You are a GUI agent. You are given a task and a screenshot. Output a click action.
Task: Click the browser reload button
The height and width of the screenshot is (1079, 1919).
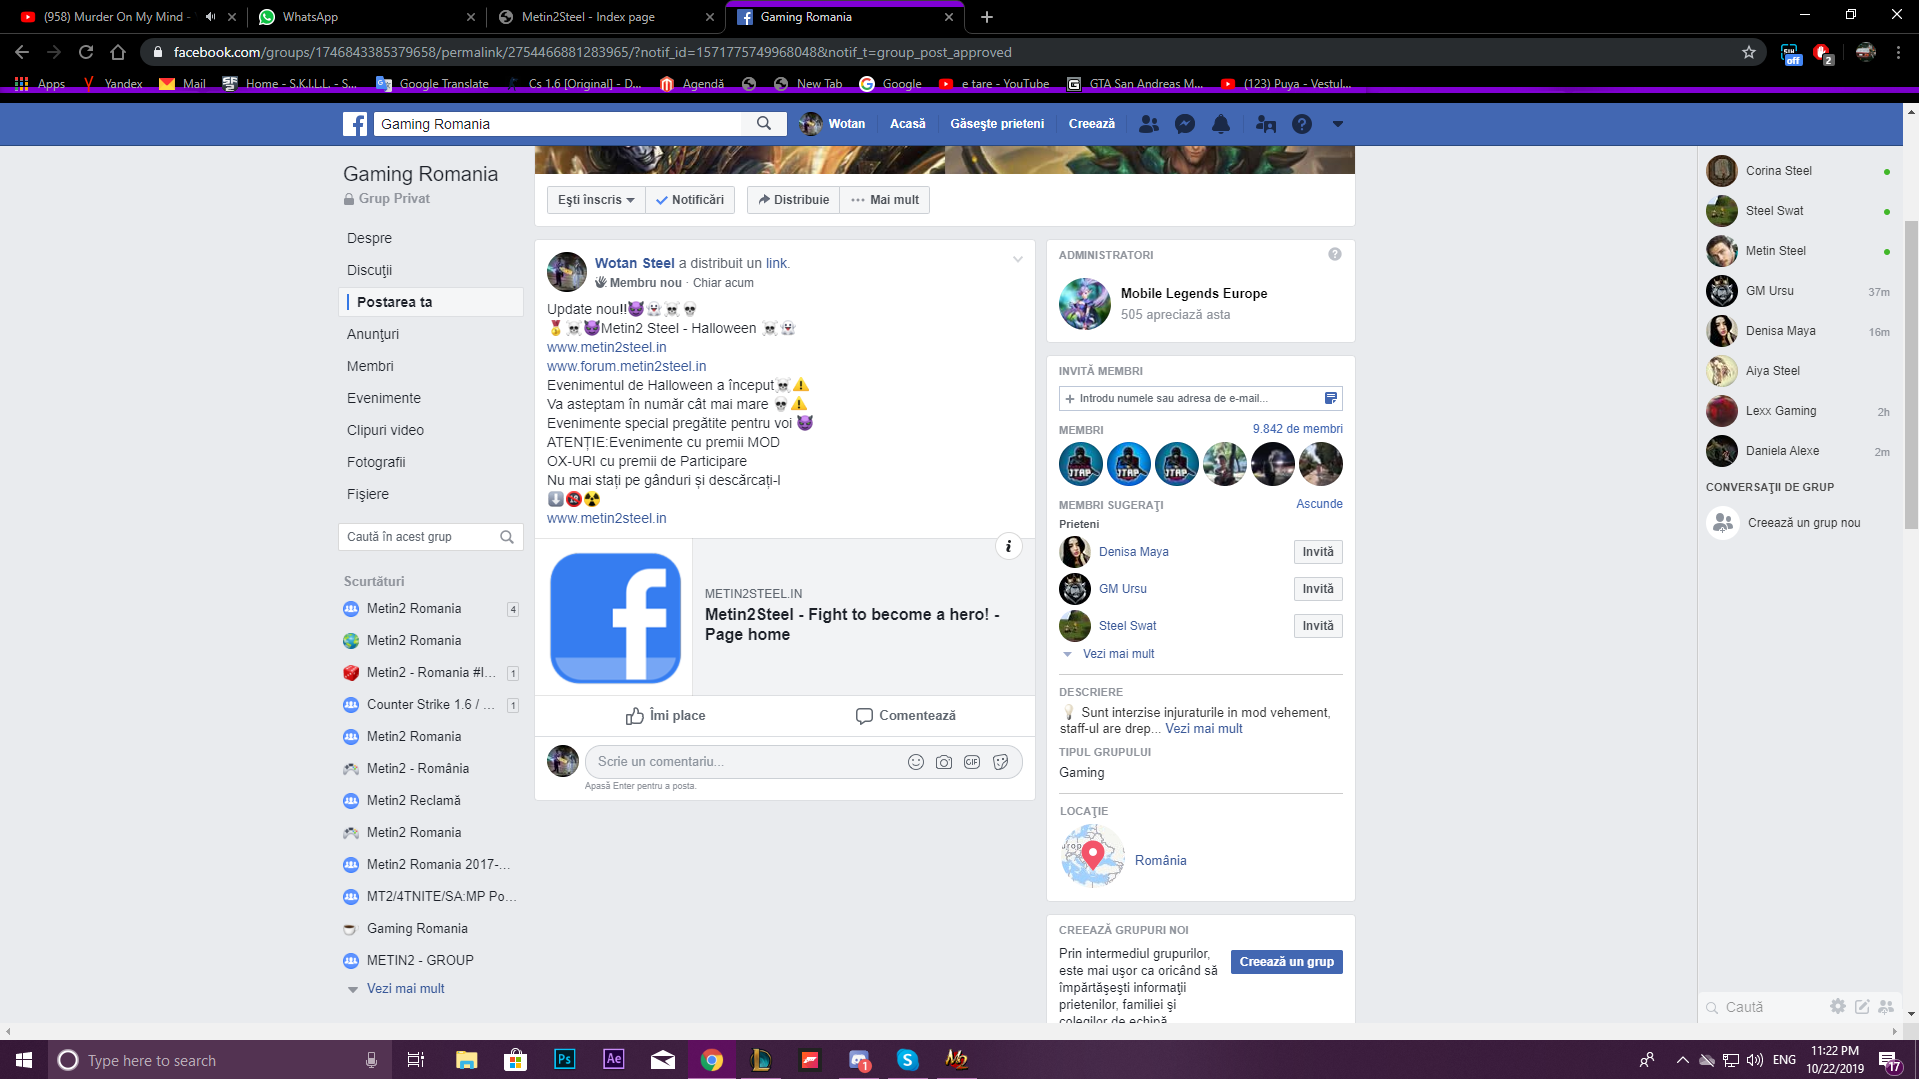(86, 52)
